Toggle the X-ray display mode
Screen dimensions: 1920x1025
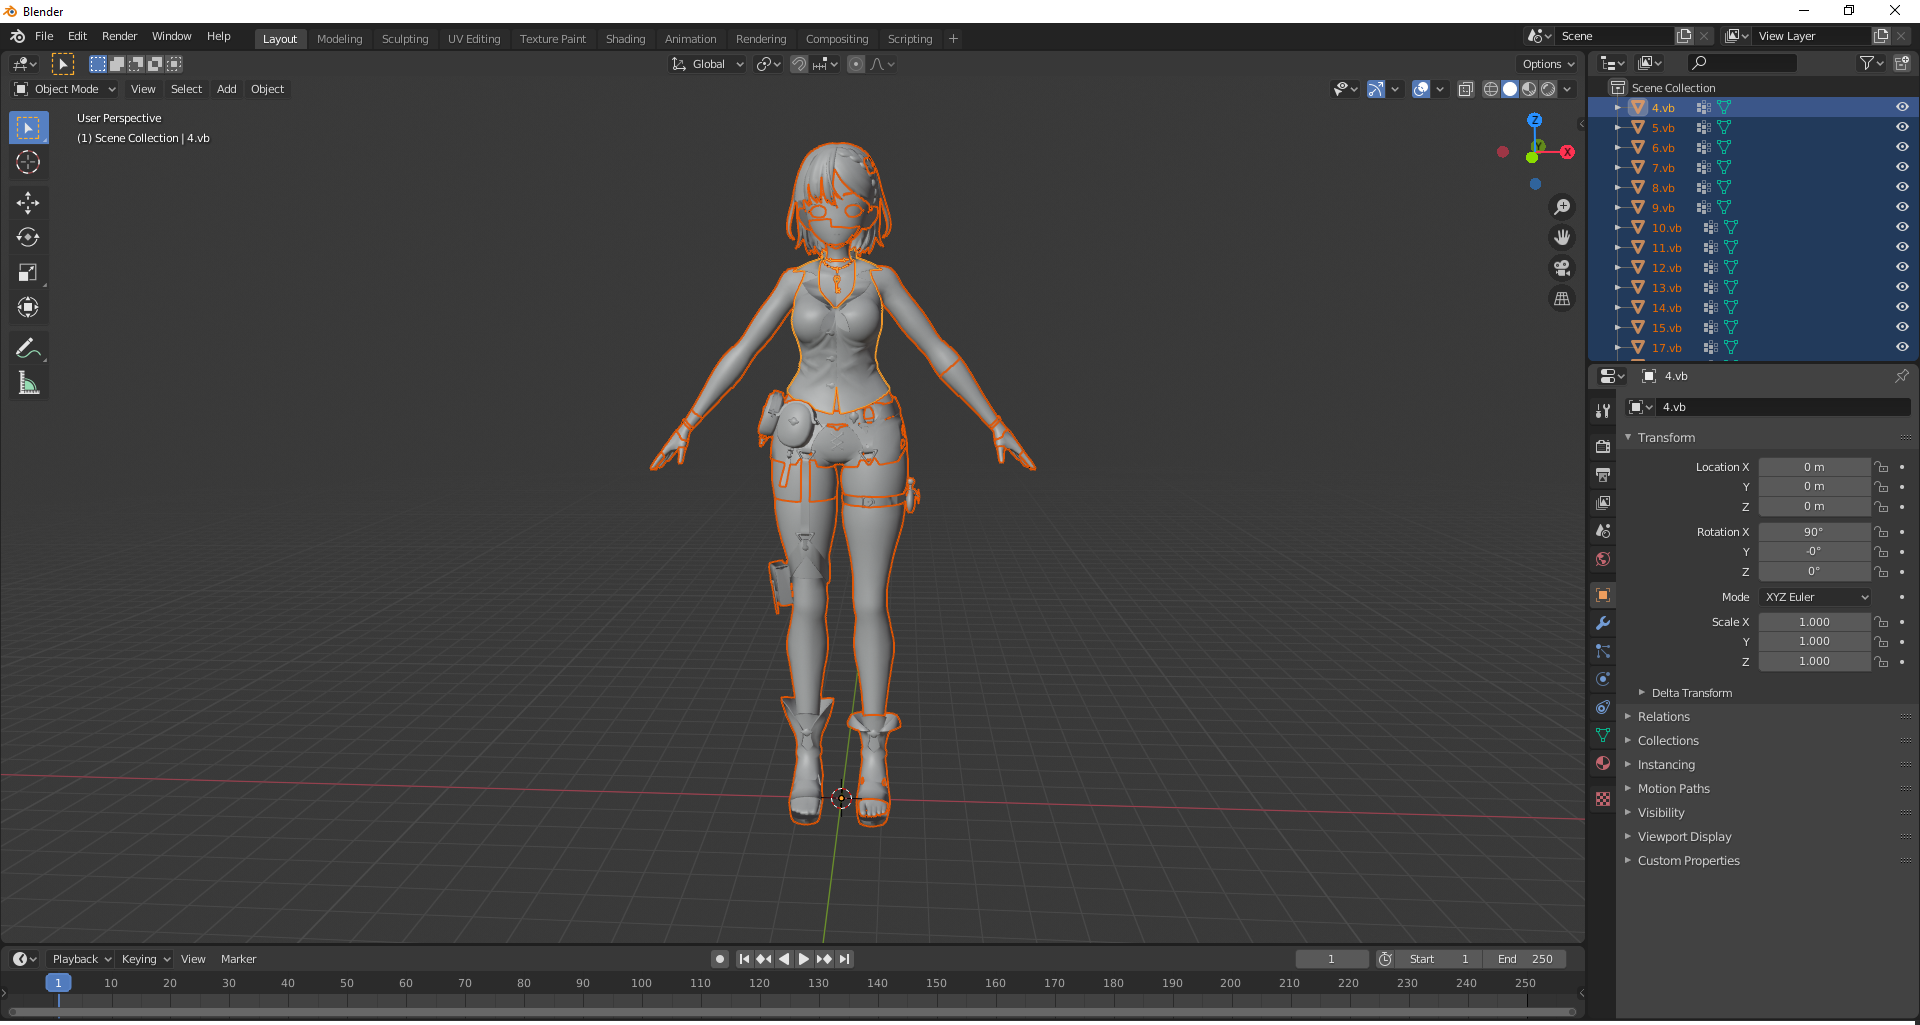pyautogui.click(x=1465, y=90)
